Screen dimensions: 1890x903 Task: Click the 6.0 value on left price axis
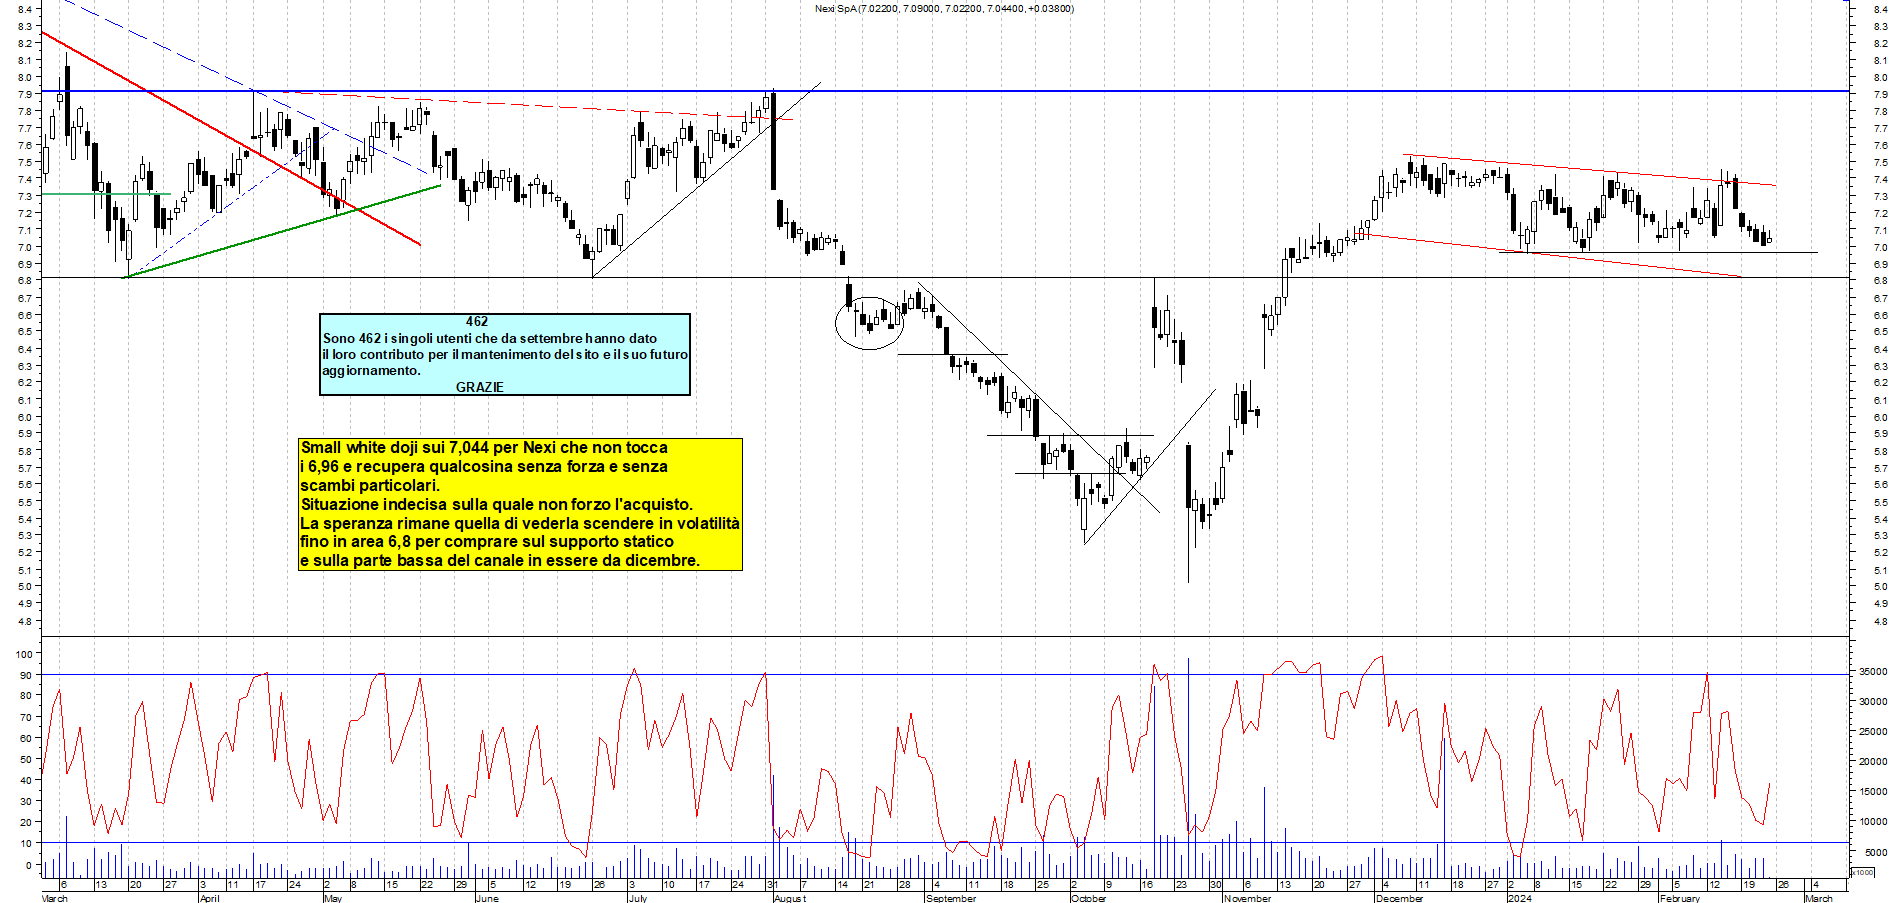pyautogui.click(x=24, y=417)
